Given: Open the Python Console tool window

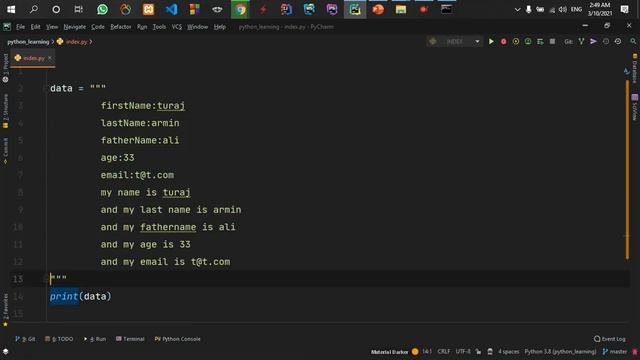Looking at the screenshot, I should click(x=178, y=339).
